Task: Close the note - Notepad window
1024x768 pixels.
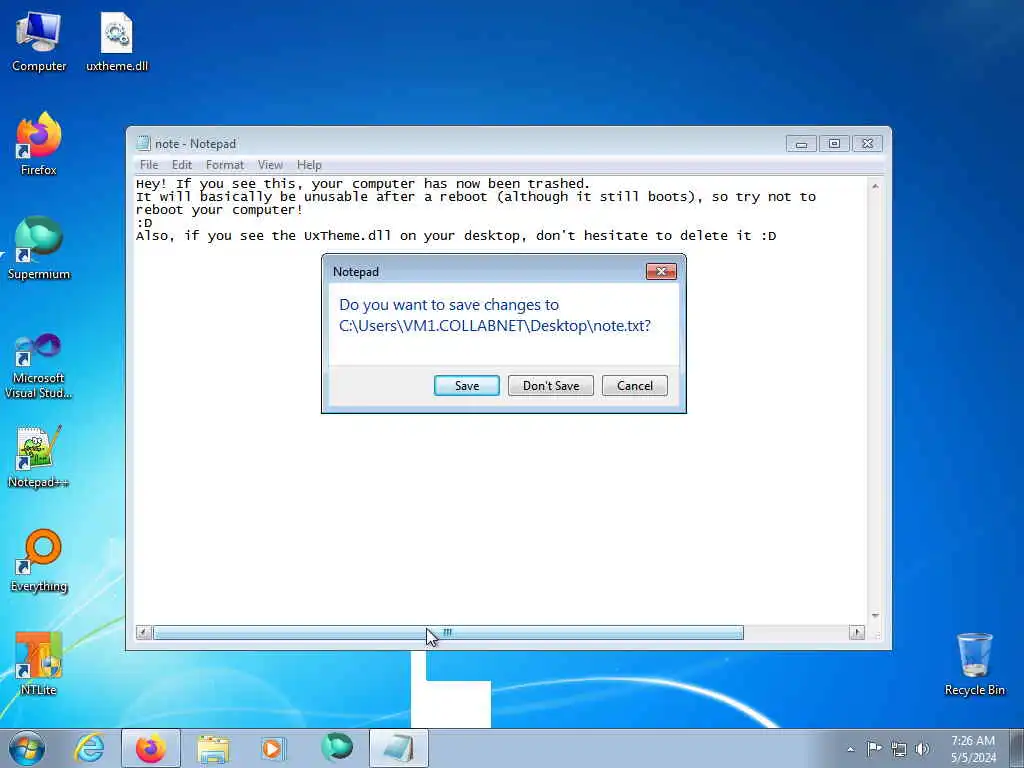Action: 867,144
